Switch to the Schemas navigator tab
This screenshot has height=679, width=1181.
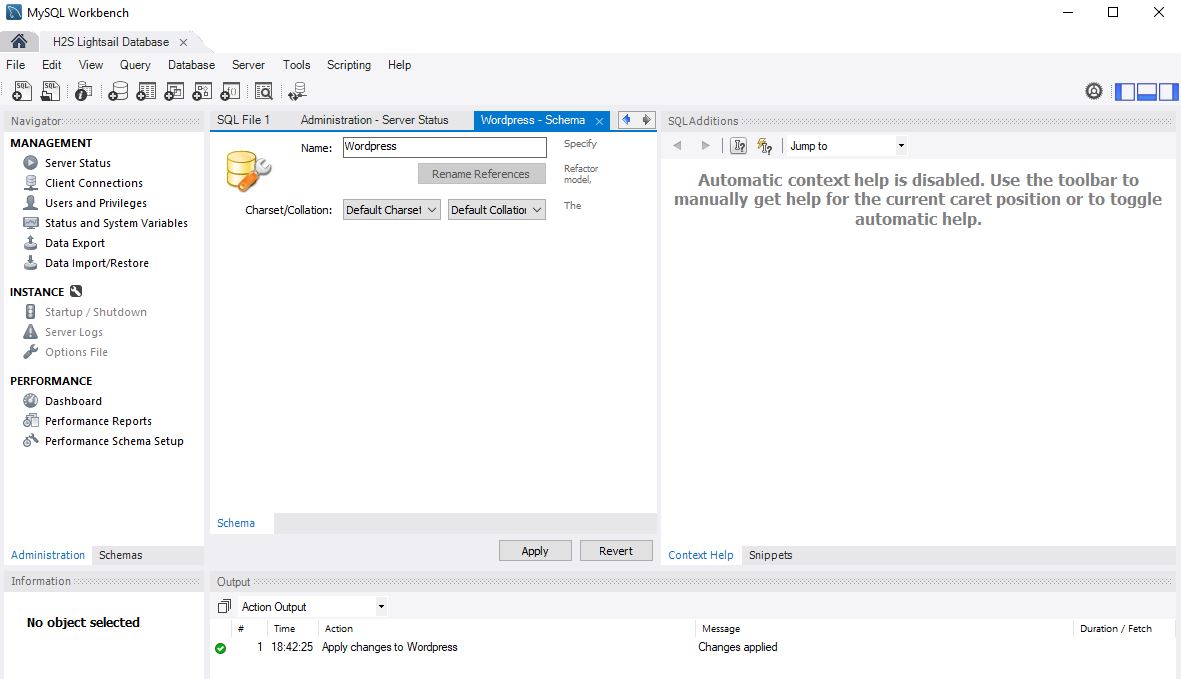(121, 555)
